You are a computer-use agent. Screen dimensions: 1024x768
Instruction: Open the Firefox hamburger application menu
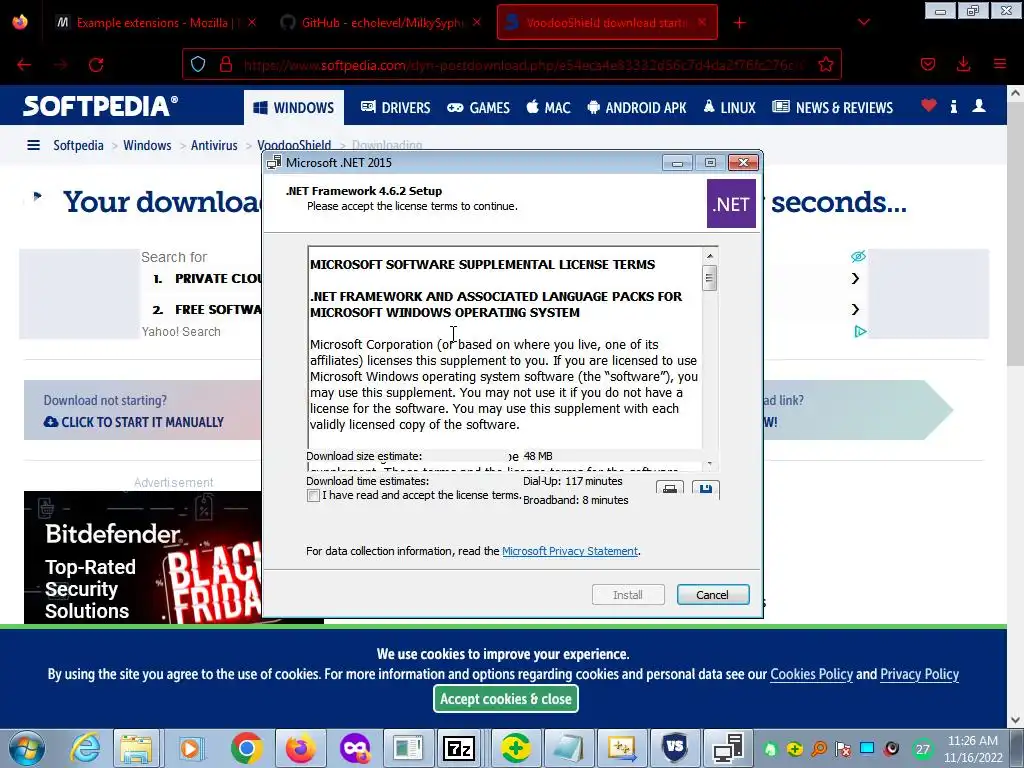pos(1000,64)
